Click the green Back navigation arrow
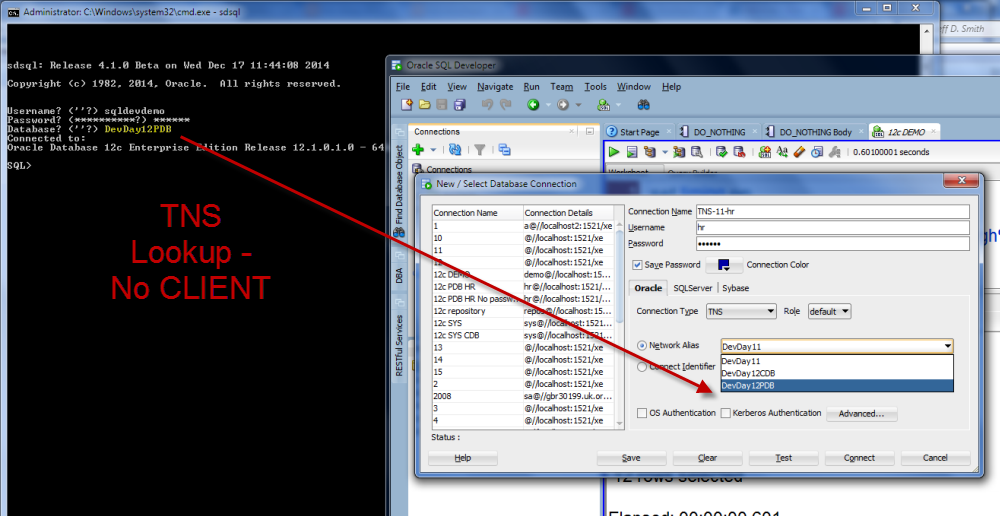Screen dimensions: 1000x516 pos(533,105)
